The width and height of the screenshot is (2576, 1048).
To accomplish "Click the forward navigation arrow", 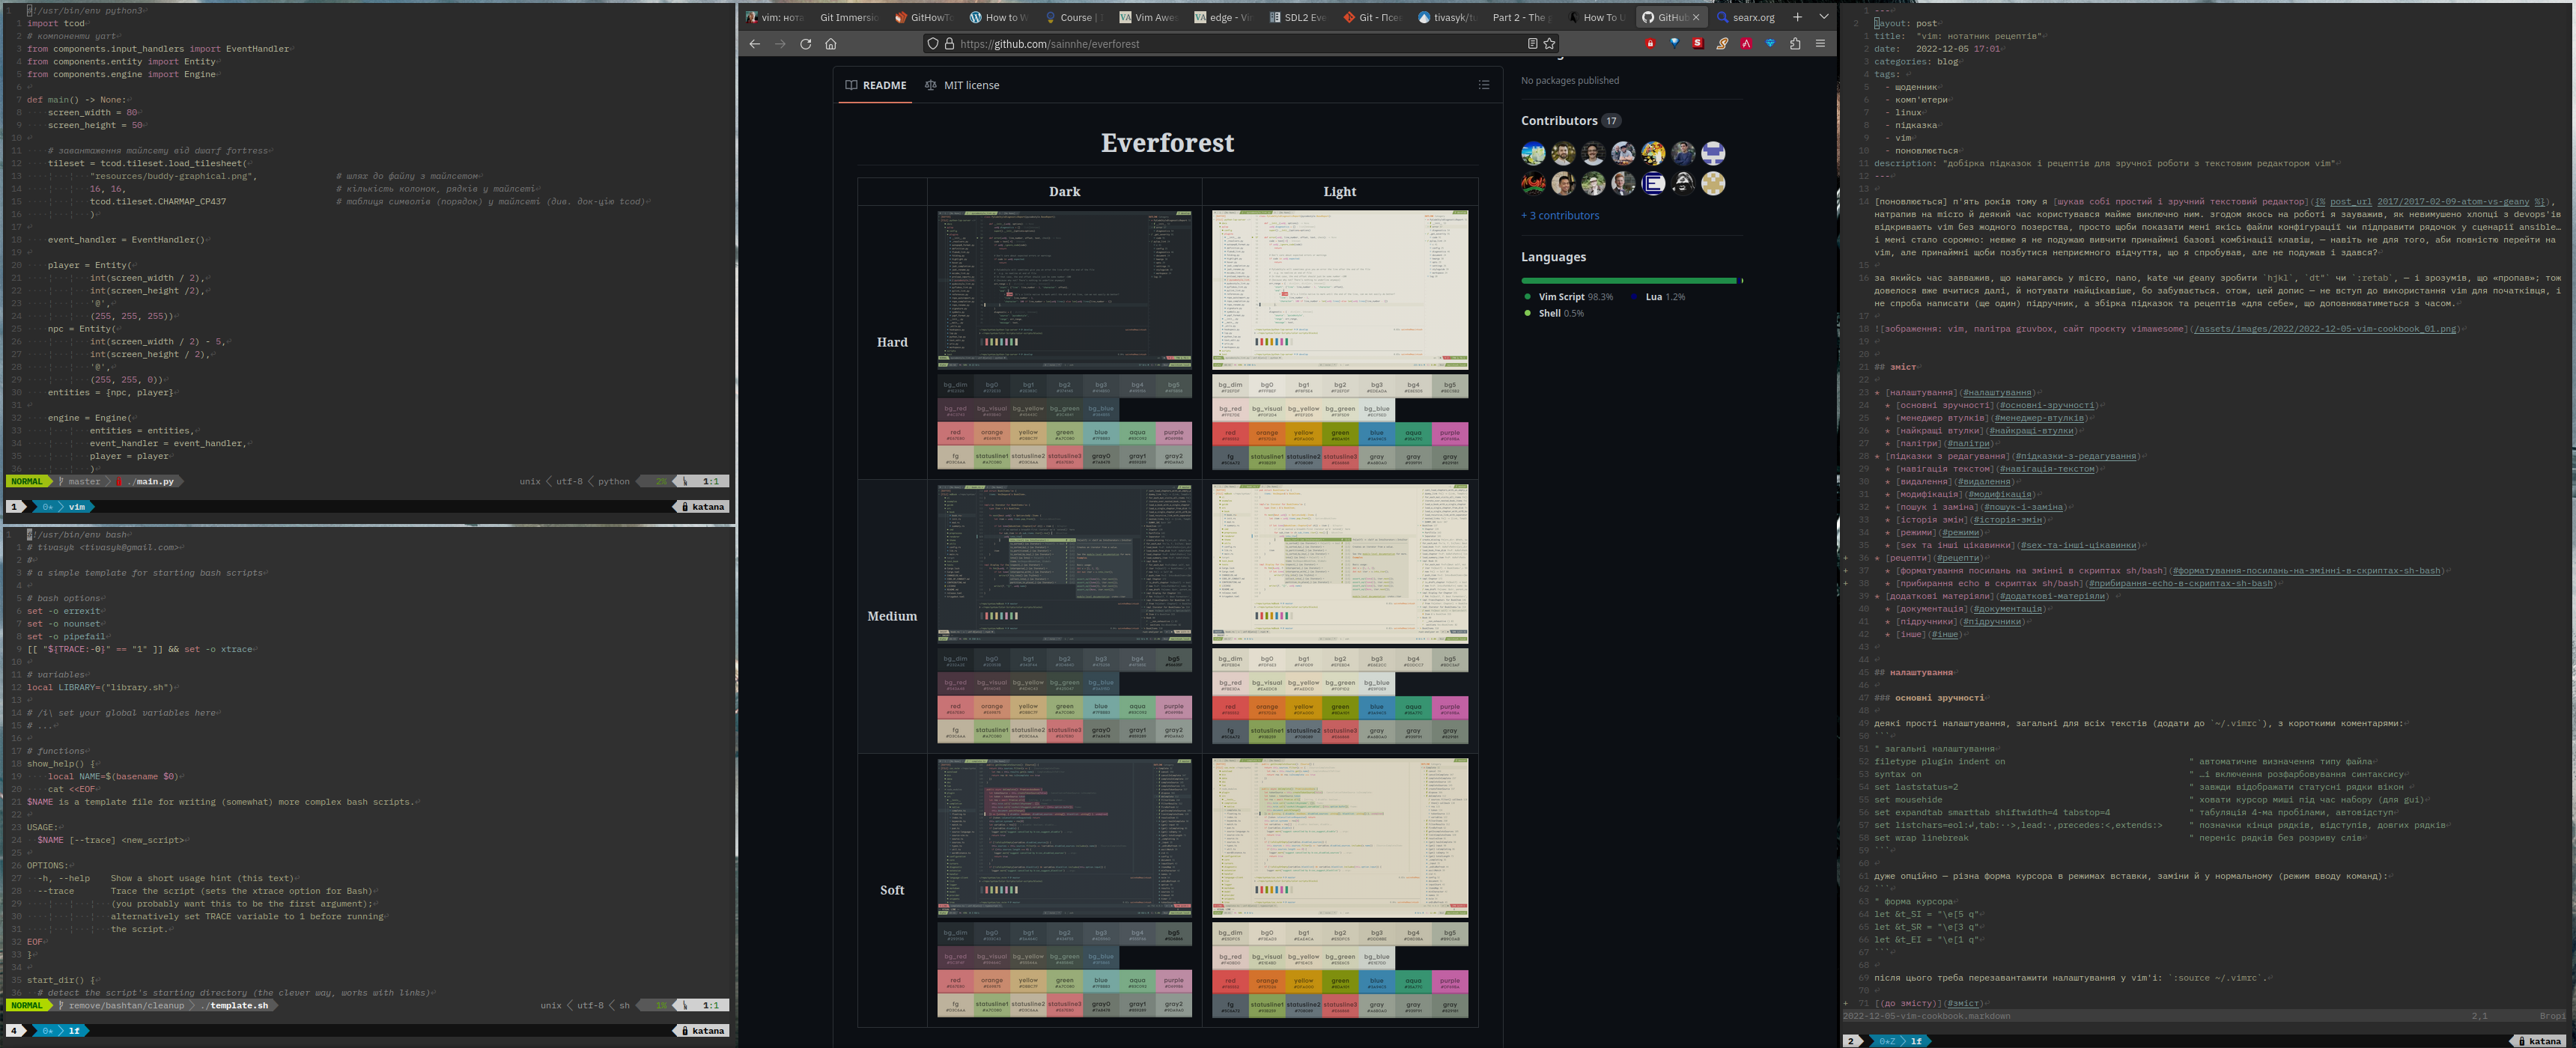I will click(x=780, y=44).
